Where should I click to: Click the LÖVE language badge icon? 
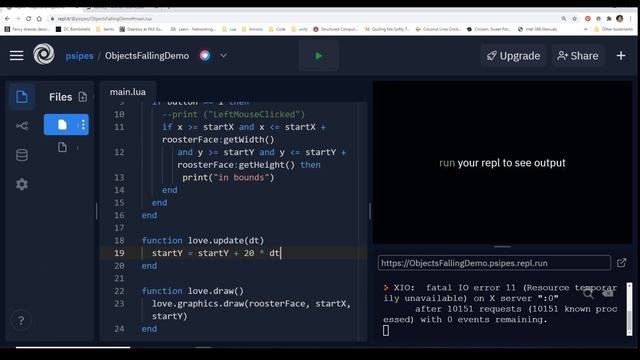(205, 56)
